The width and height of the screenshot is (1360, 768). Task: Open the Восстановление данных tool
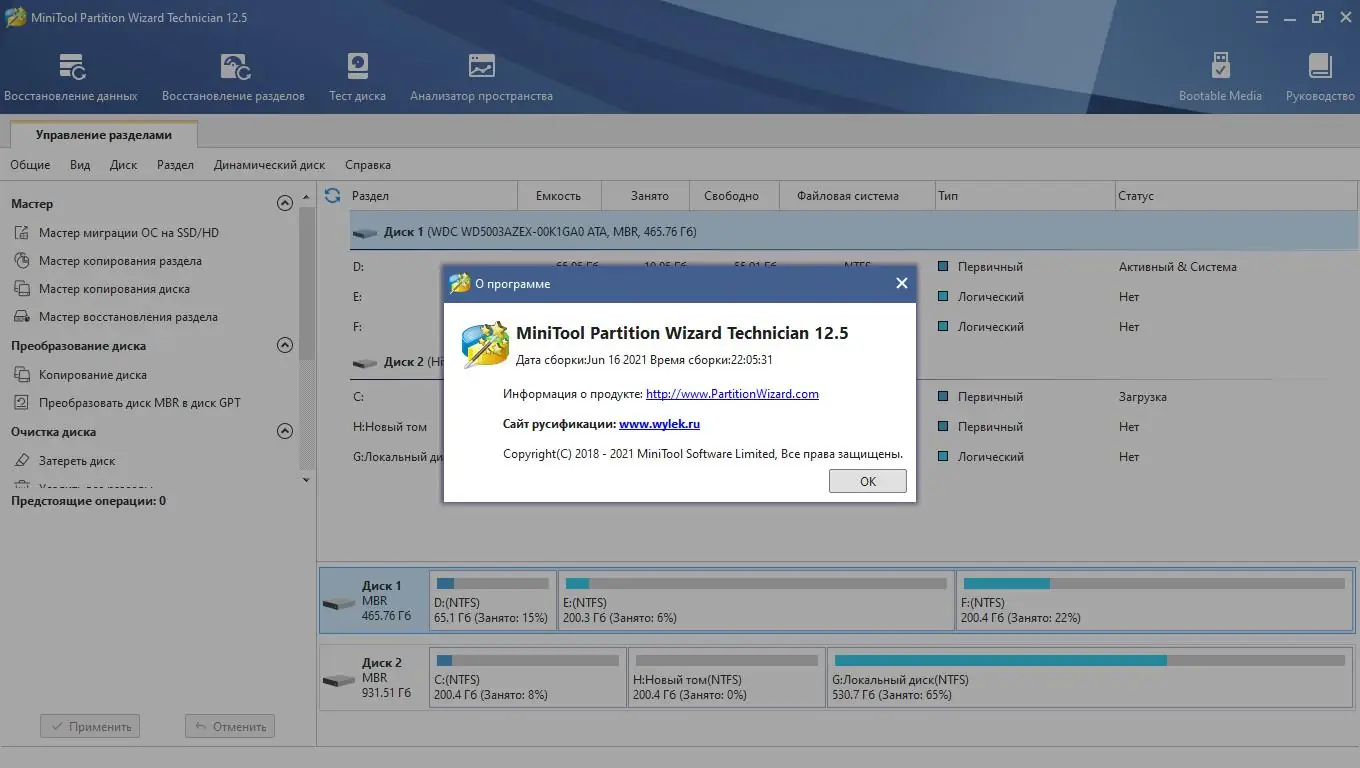tap(73, 75)
